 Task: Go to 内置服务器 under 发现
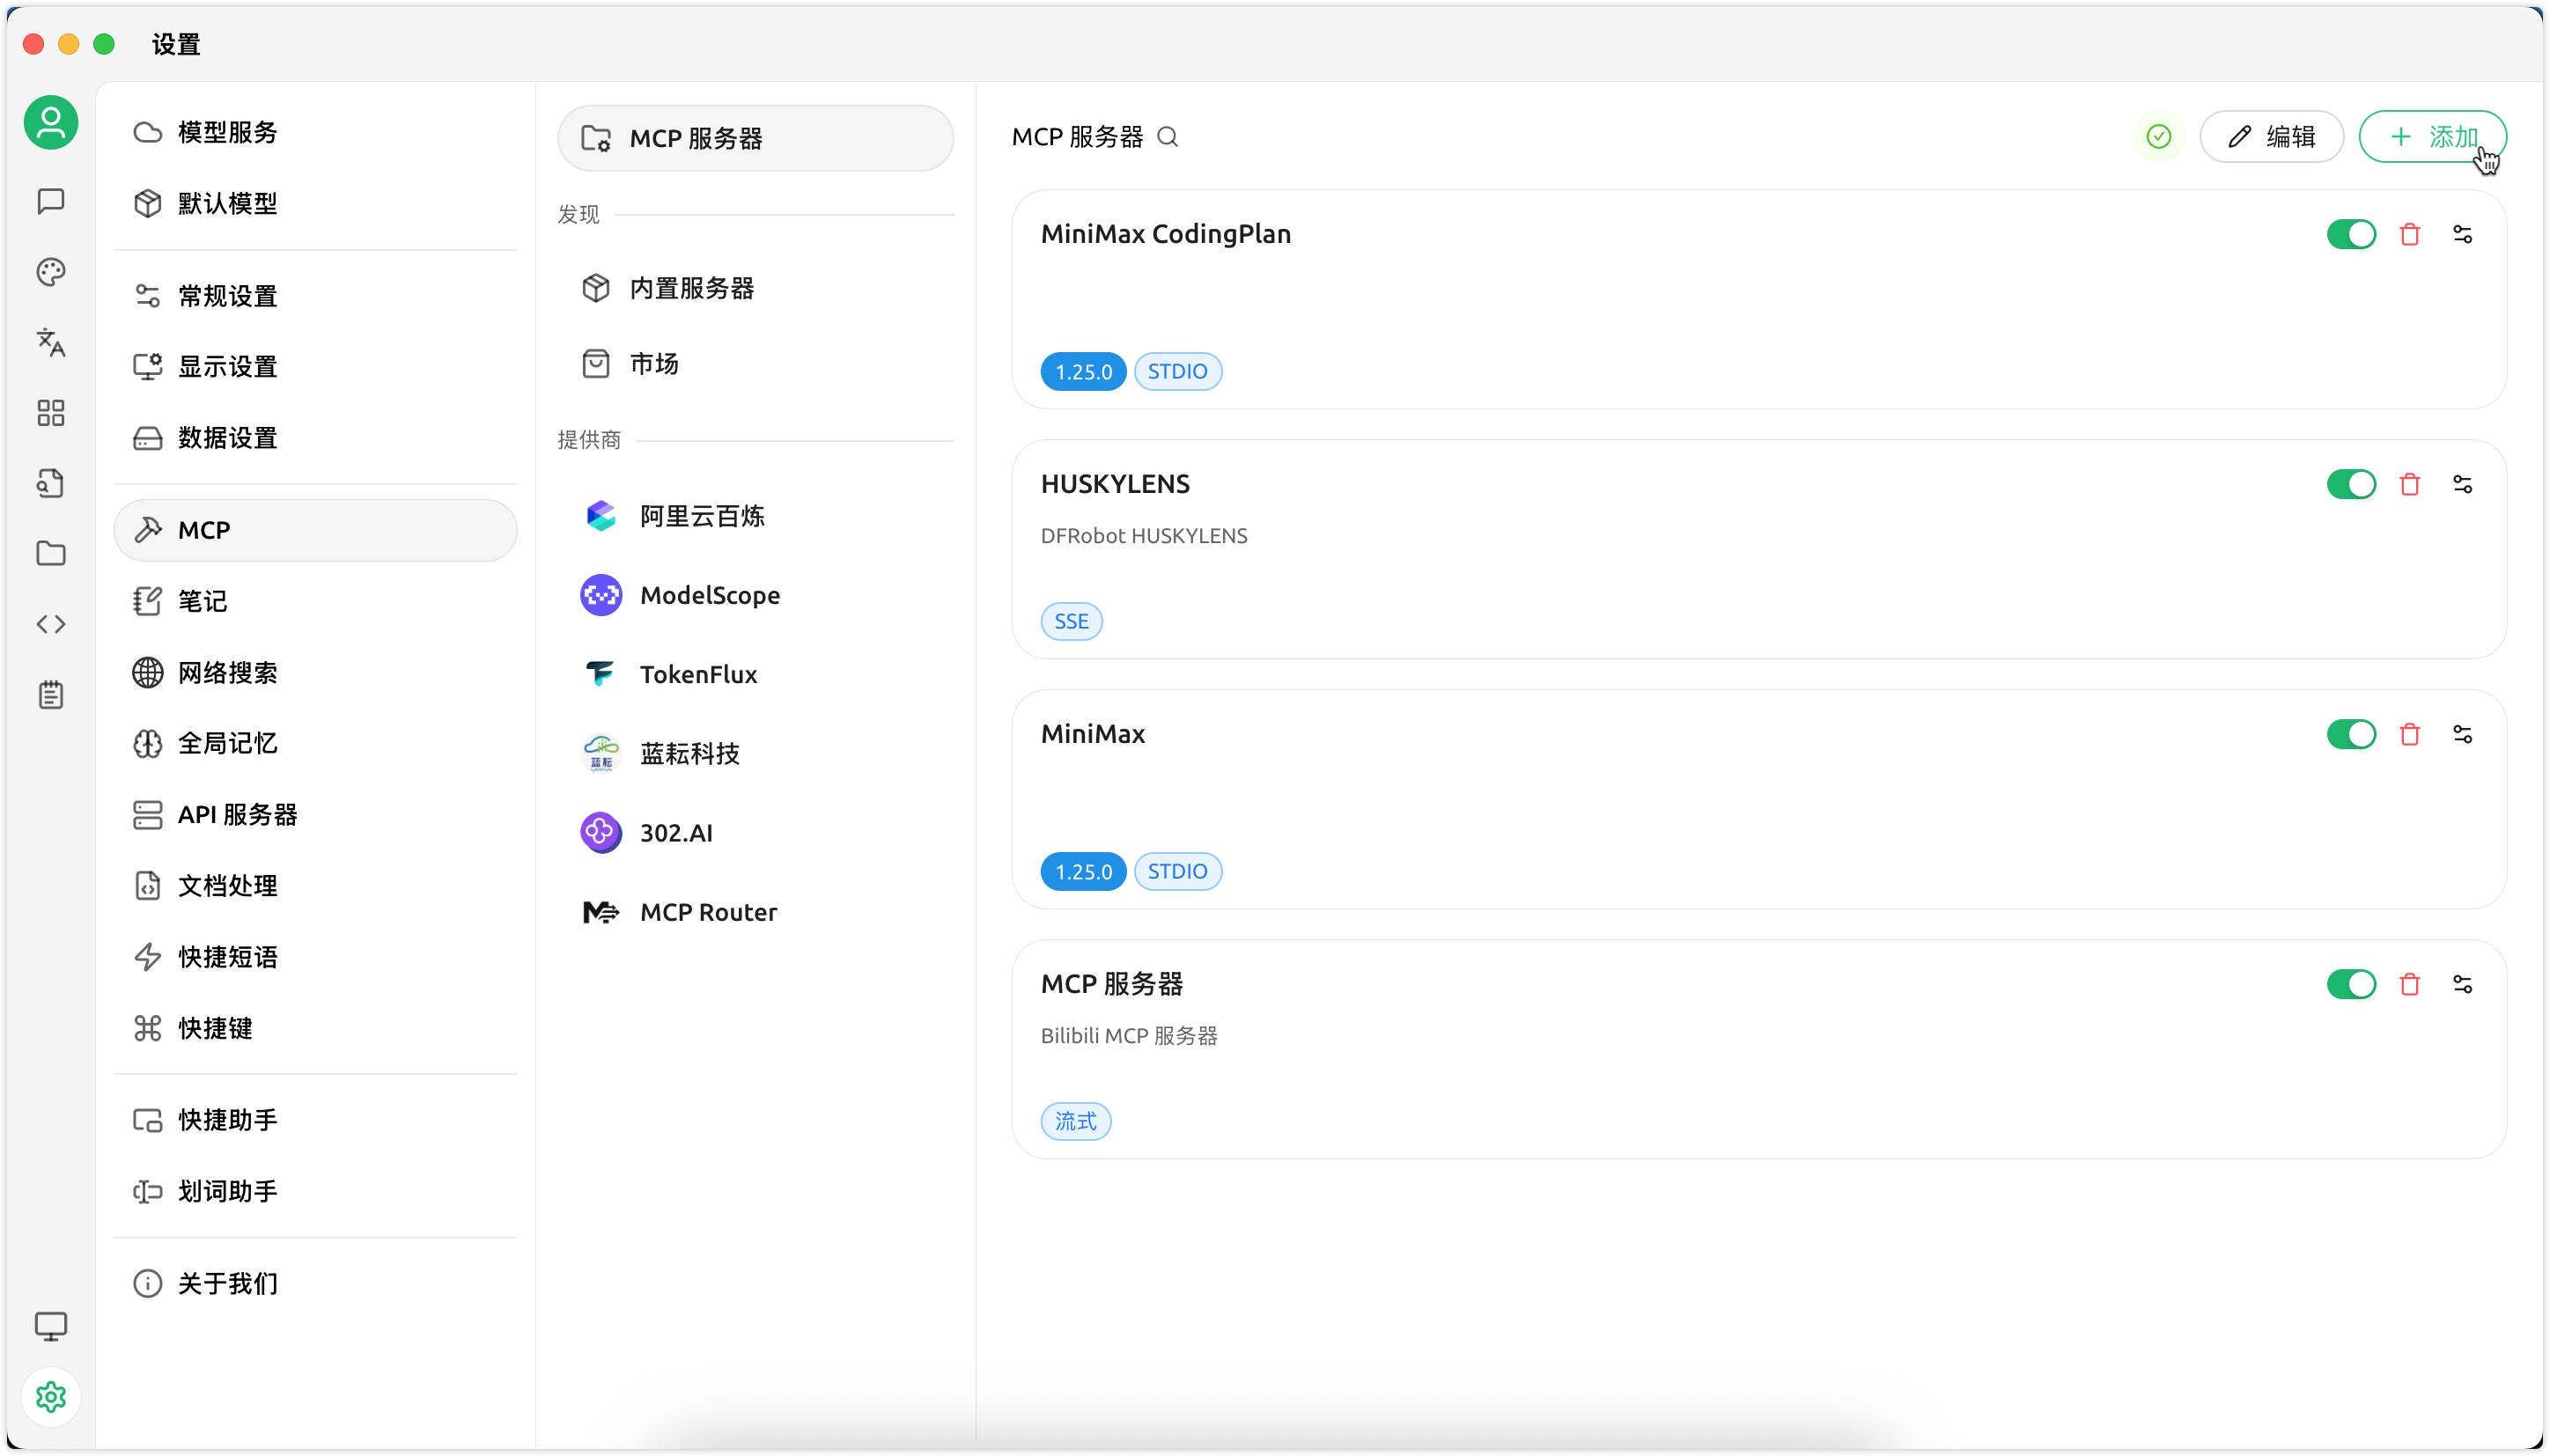pos(691,288)
